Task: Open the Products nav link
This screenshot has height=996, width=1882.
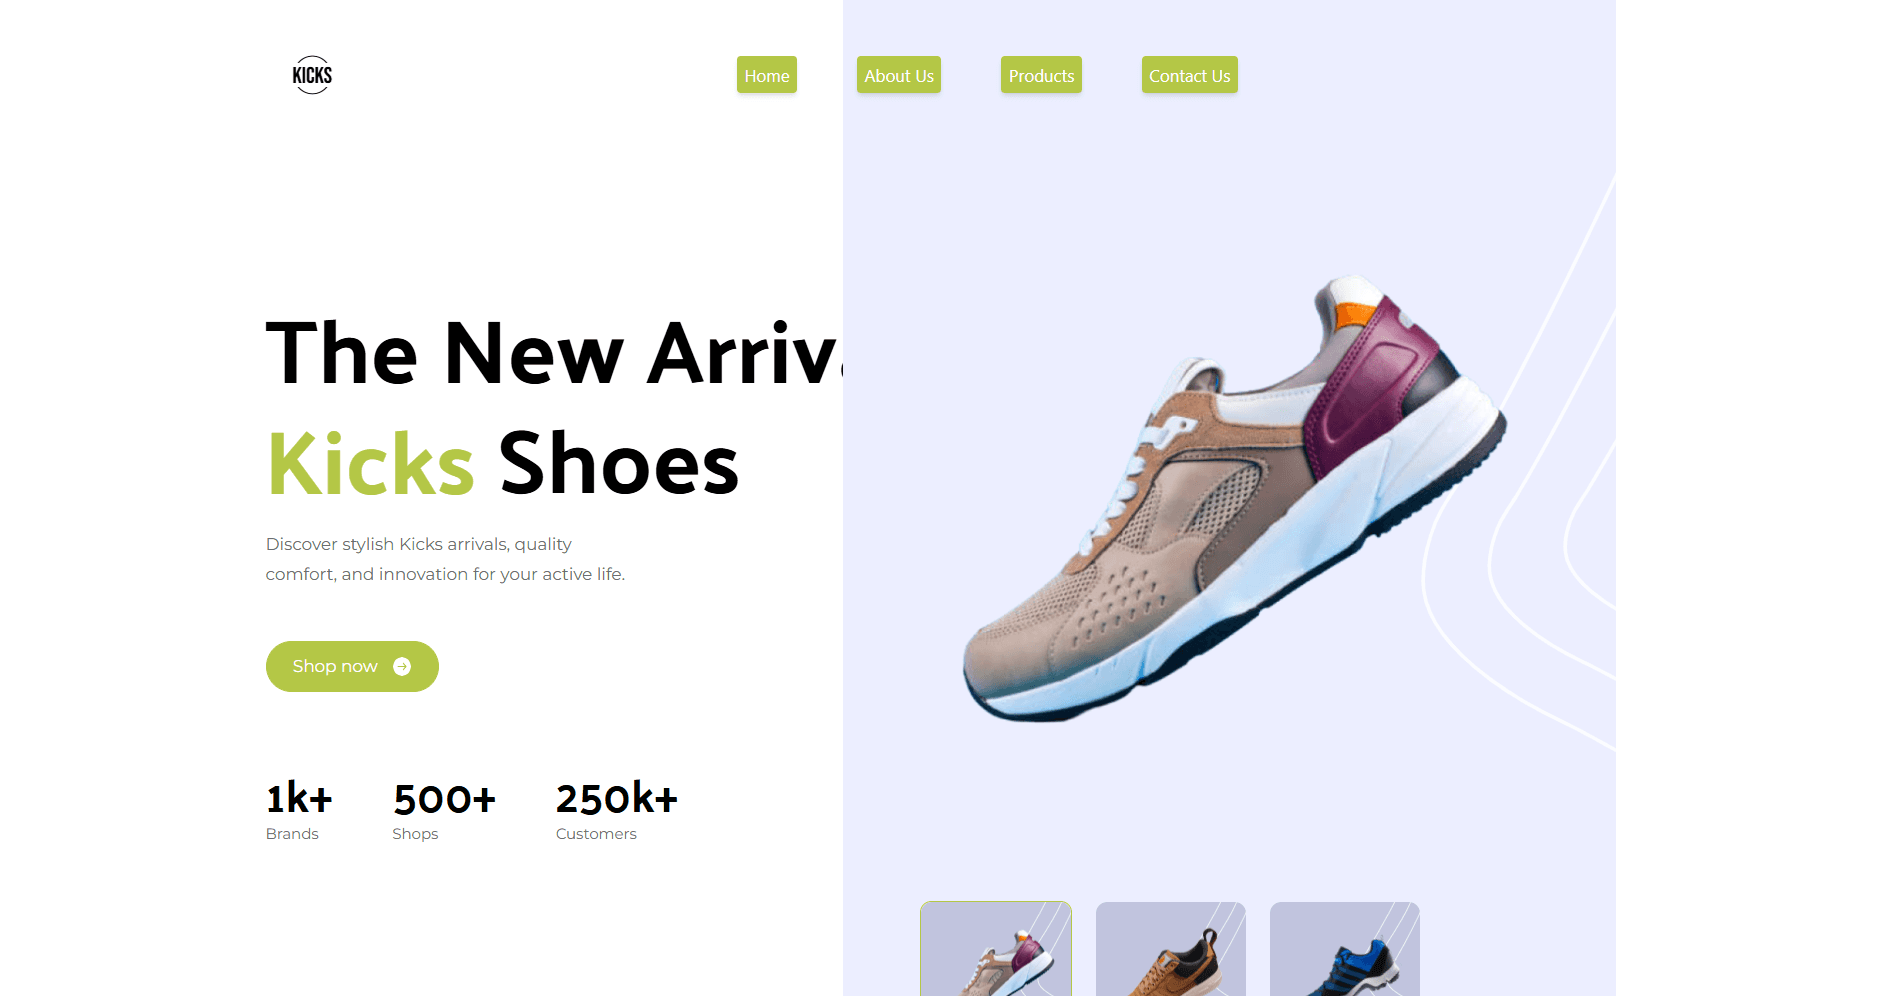Action: tap(1041, 75)
